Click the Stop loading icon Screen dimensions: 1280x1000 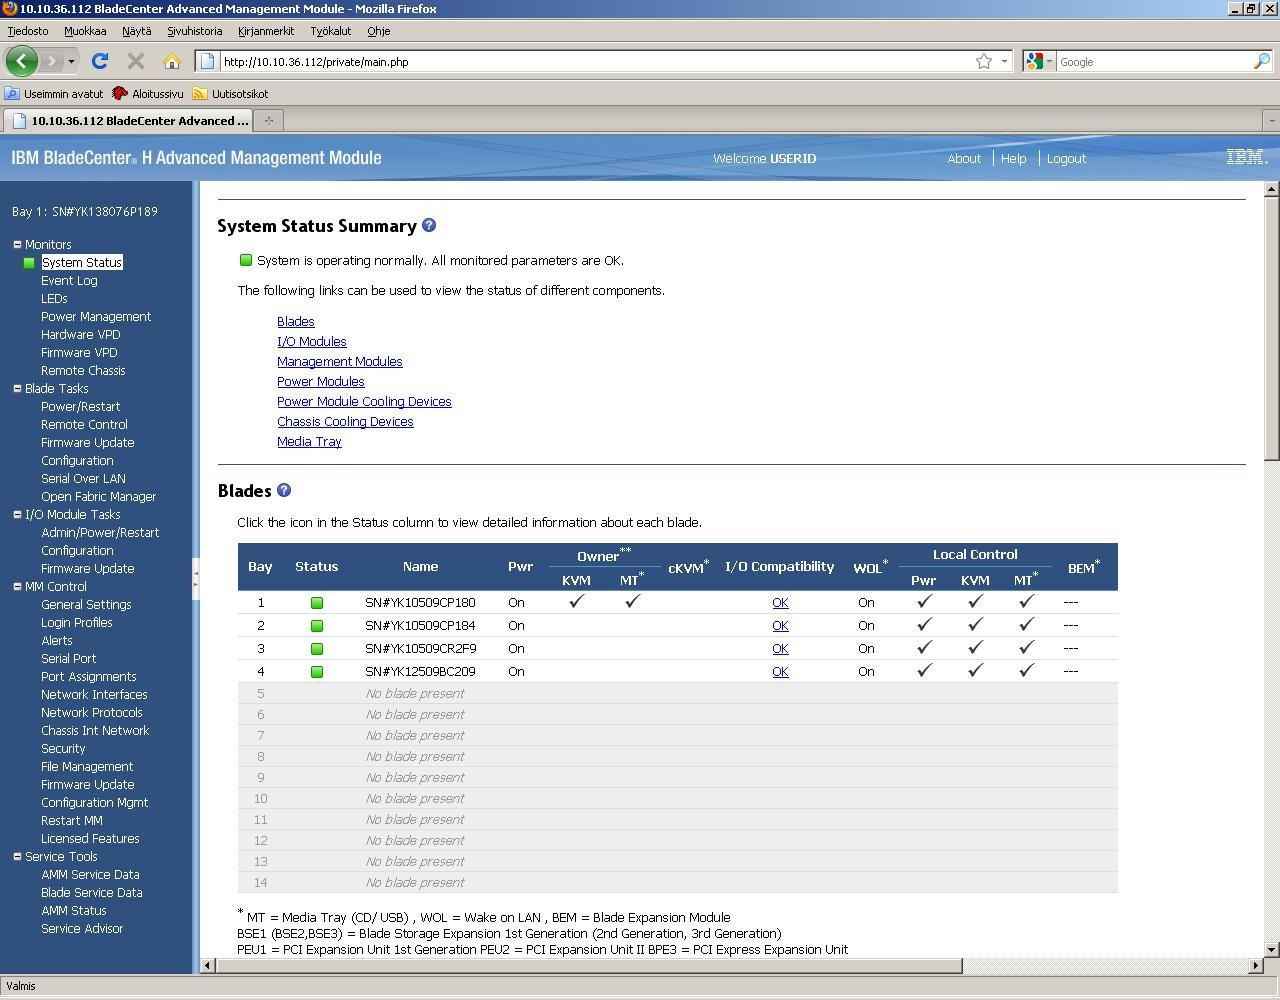pos(136,61)
